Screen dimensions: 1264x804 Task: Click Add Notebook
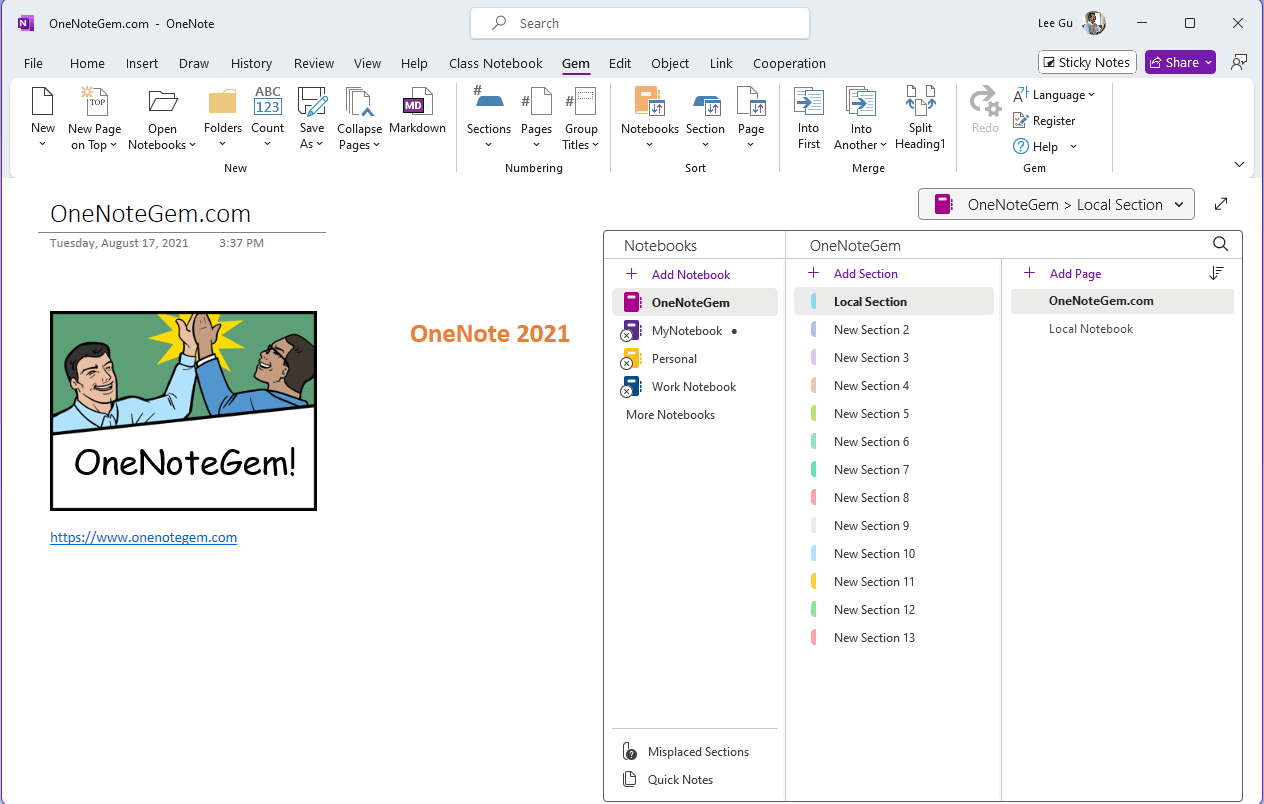(678, 274)
